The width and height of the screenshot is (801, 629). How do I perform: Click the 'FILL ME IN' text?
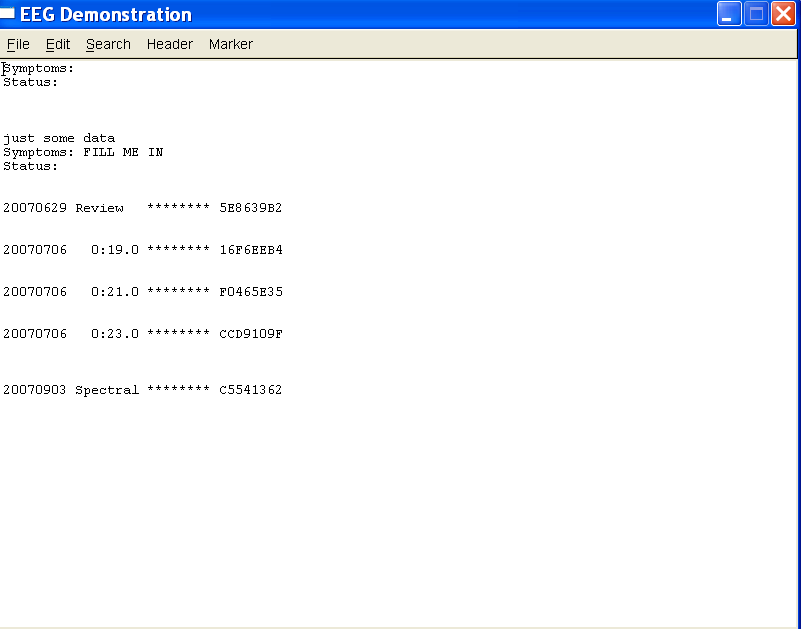[x=123, y=152]
